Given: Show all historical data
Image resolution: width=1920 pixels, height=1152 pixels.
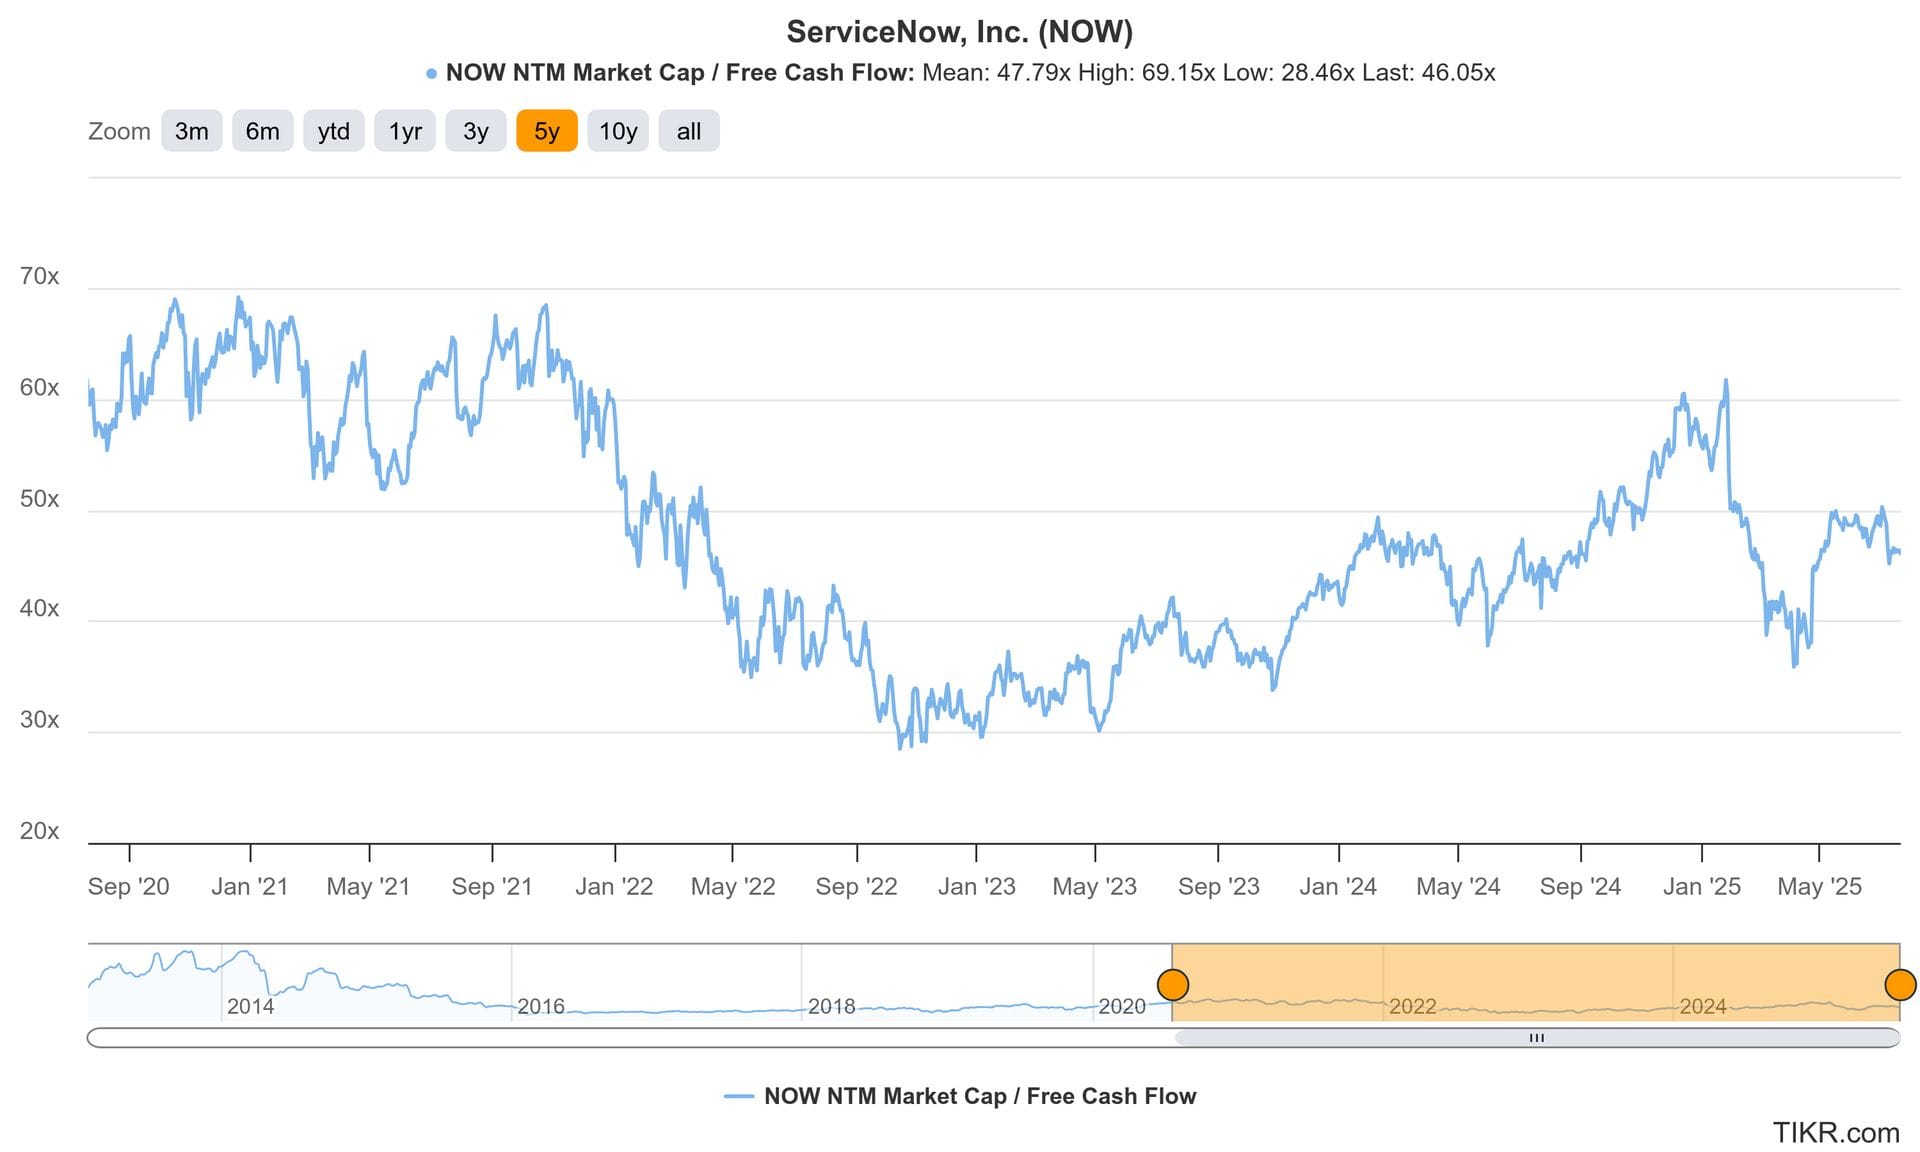Looking at the screenshot, I should [688, 131].
